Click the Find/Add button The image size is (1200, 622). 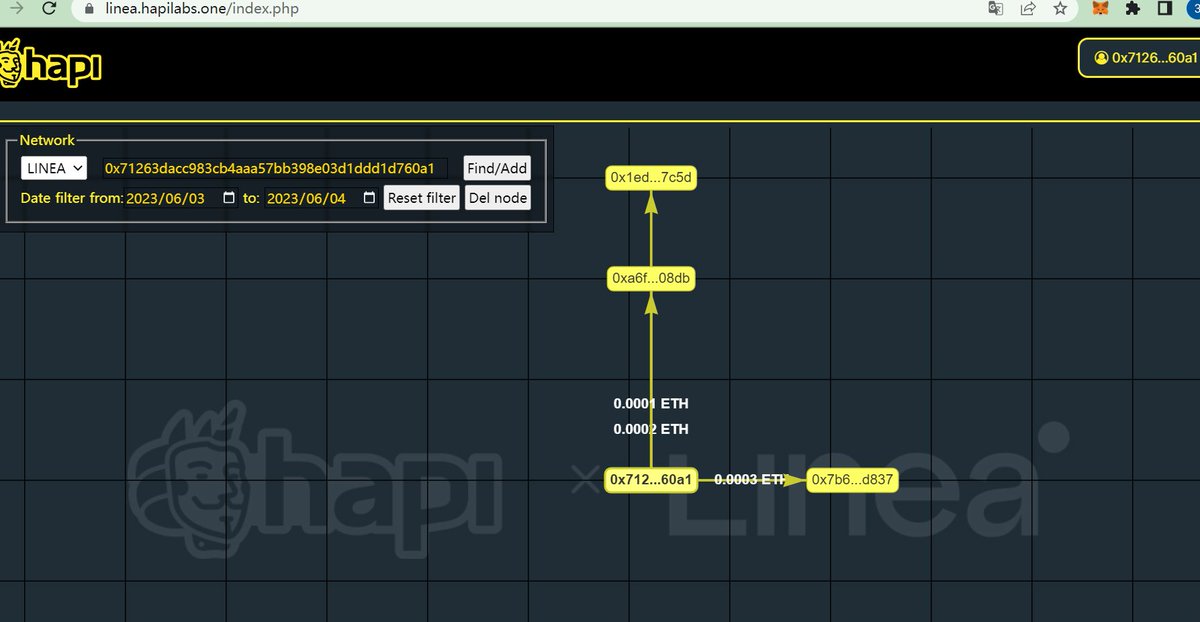point(497,168)
